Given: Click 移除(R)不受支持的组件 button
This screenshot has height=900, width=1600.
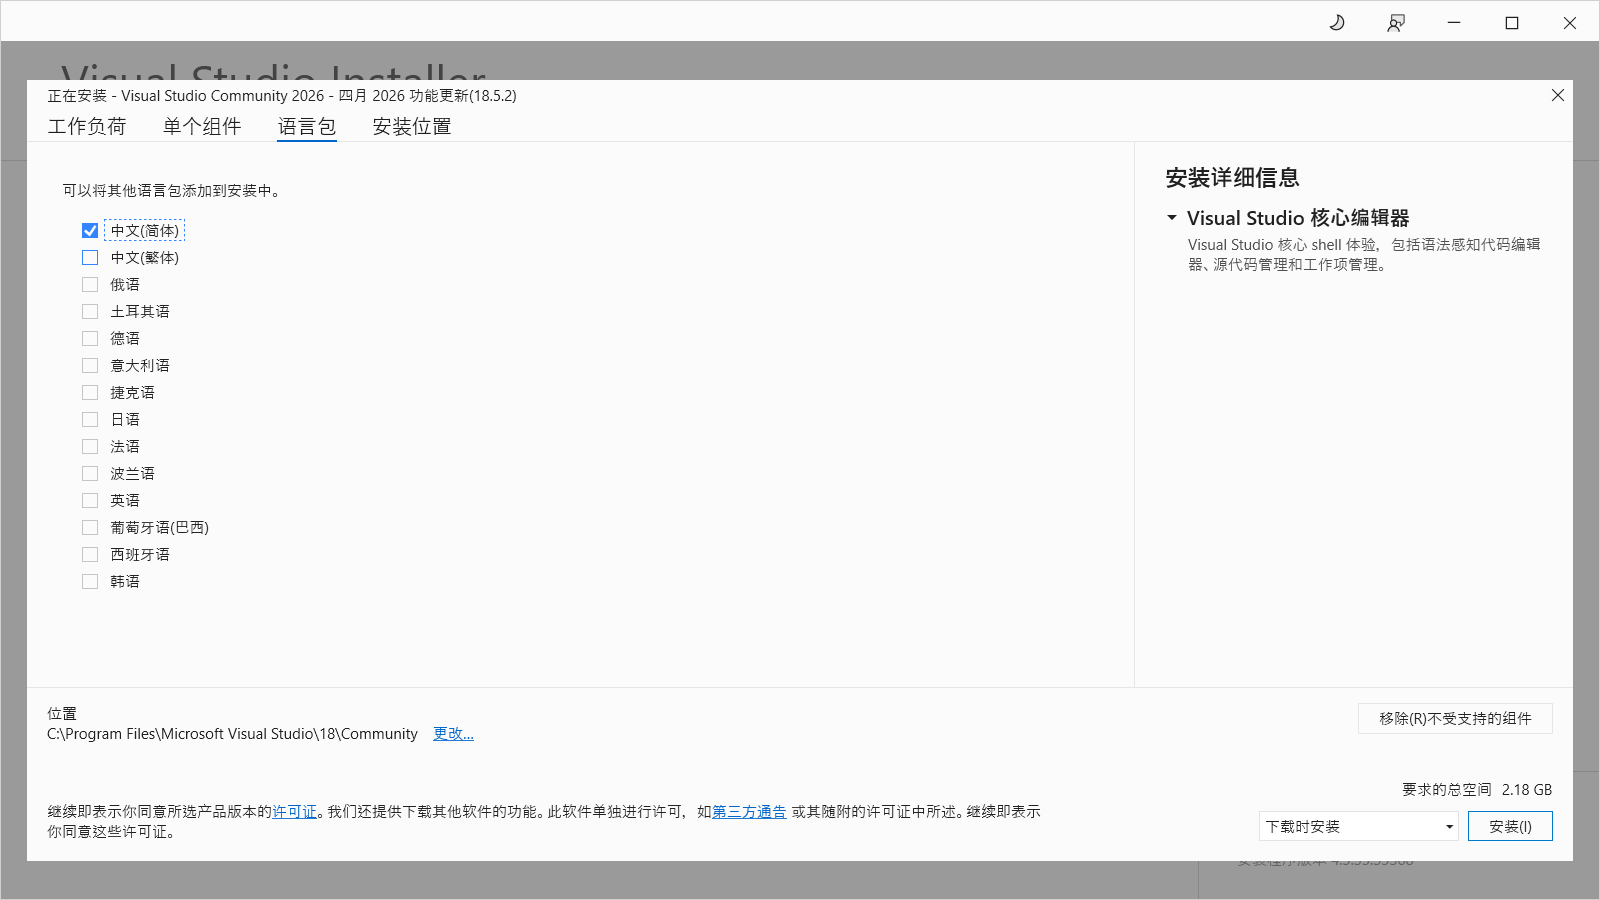Looking at the screenshot, I should 1455,718.
